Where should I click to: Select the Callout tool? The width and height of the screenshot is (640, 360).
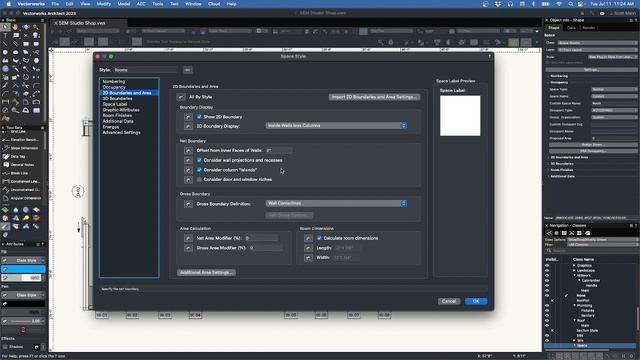pos(16,36)
